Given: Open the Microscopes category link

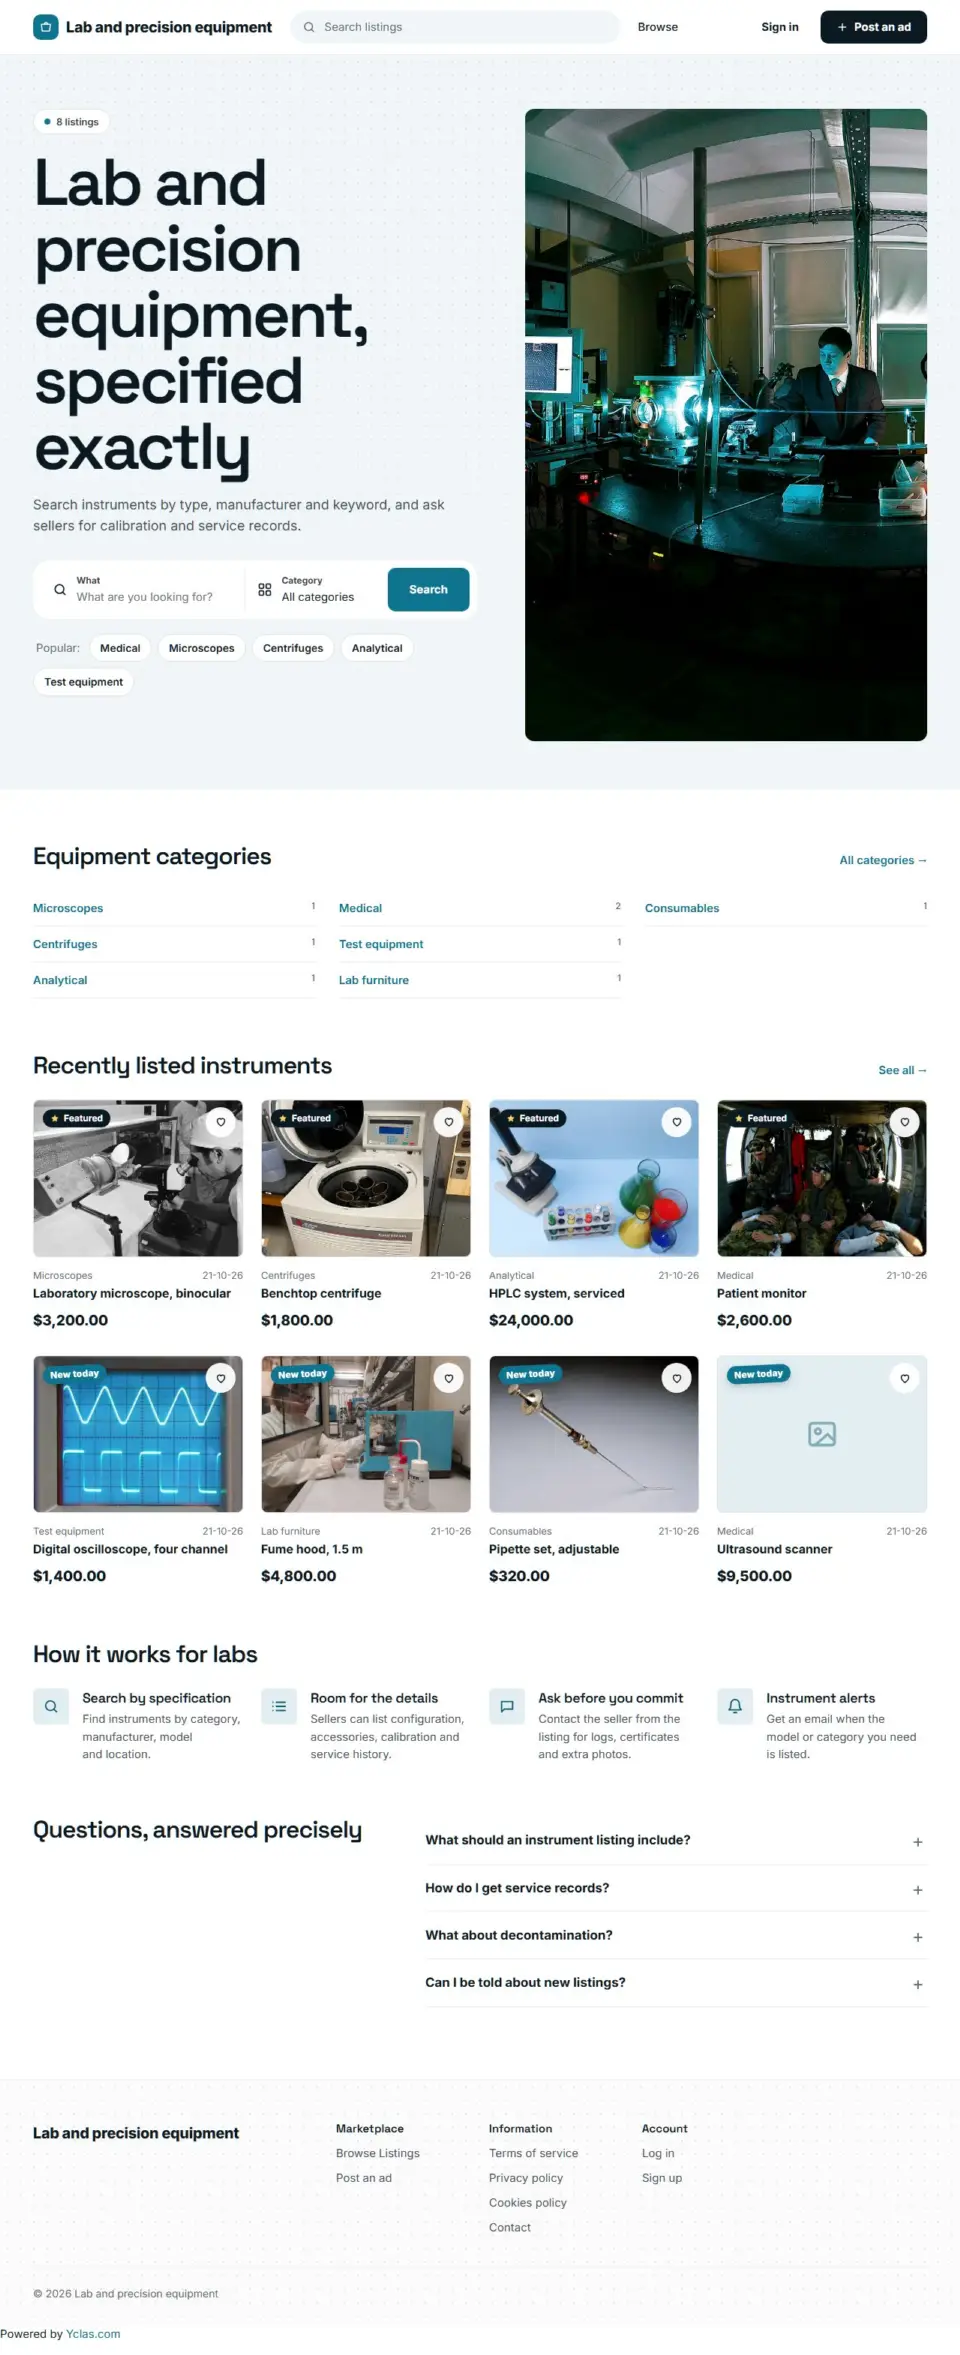Looking at the screenshot, I should tap(68, 908).
